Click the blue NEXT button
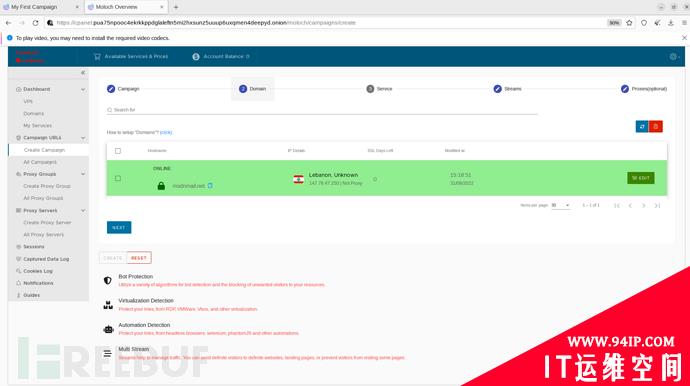The image size is (690, 386). click(119, 228)
